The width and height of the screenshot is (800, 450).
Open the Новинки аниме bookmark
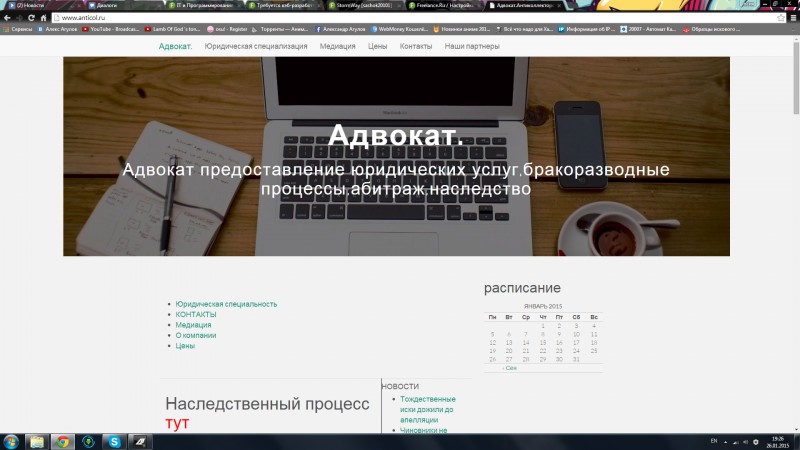coord(462,29)
